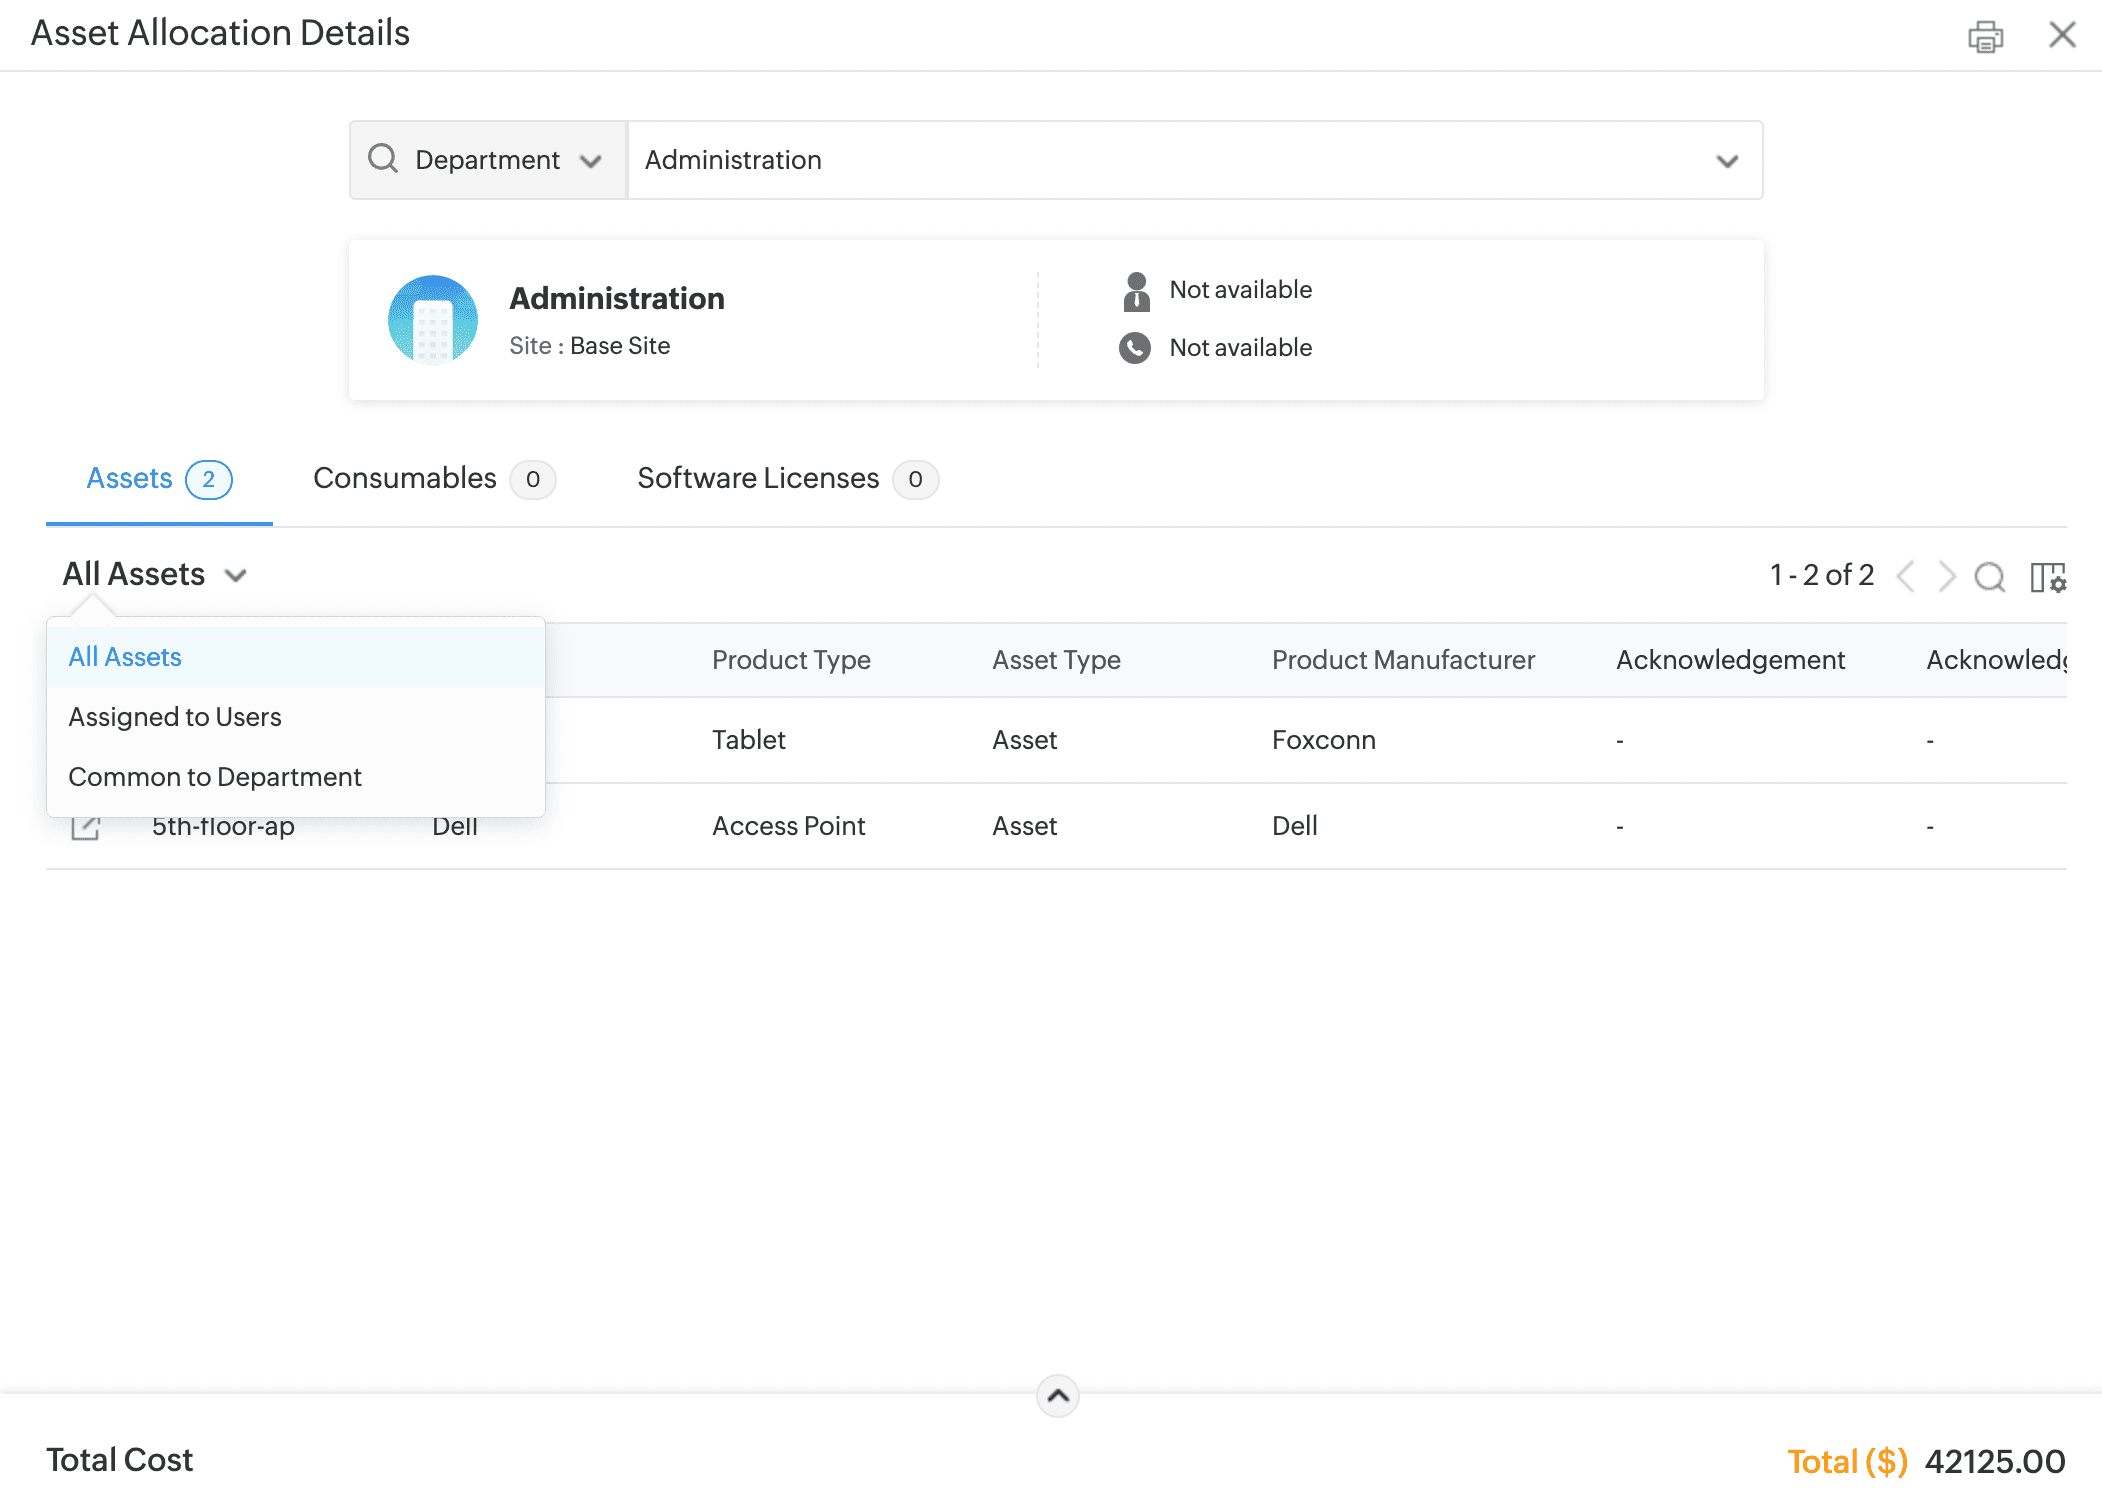Select Common to Department filter option
Viewport: 2102px width, 1506px height.
tap(215, 777)
